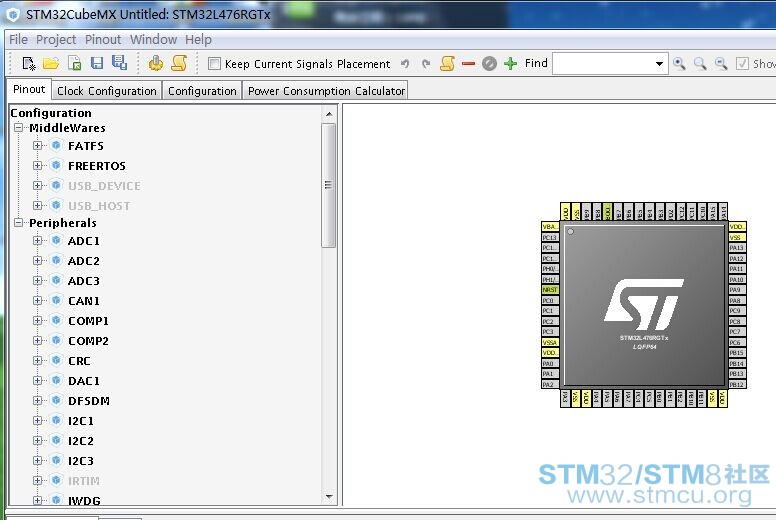776x520 pixels.
Task: Expand the CAN1 peripheral node
Action: tap(37, 300)
